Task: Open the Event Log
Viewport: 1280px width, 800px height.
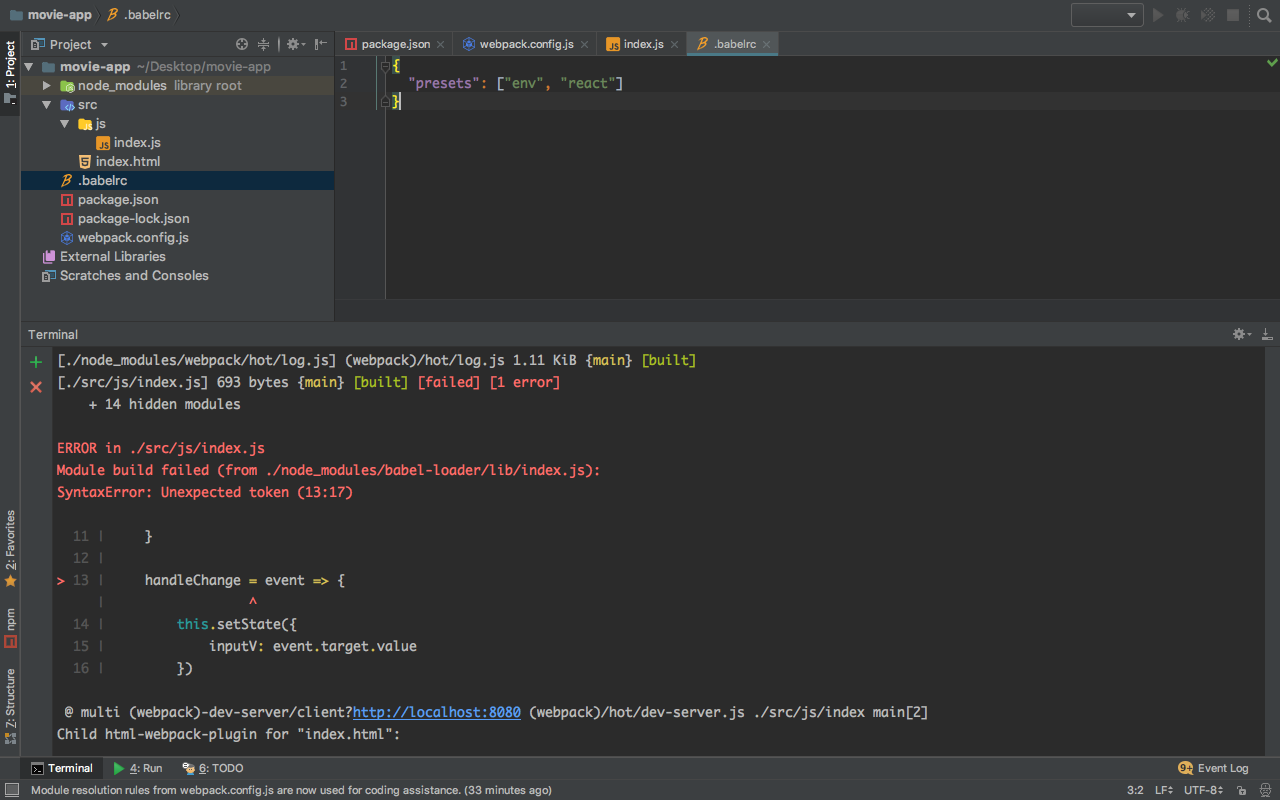Action: pyautogui.click(x=1214, y=768)
